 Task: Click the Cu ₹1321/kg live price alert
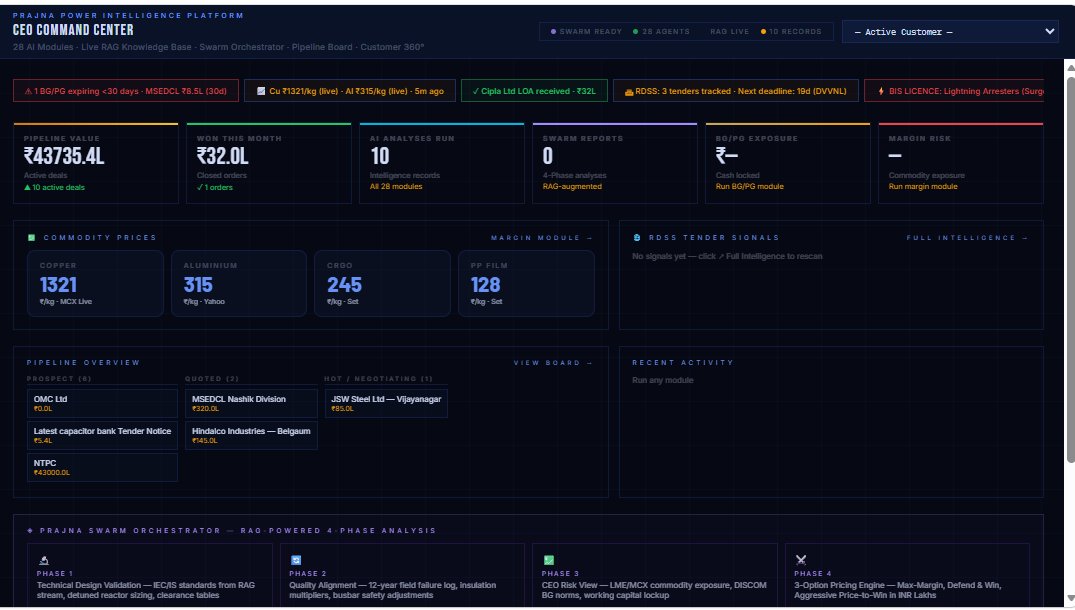[x=350, y=90]
